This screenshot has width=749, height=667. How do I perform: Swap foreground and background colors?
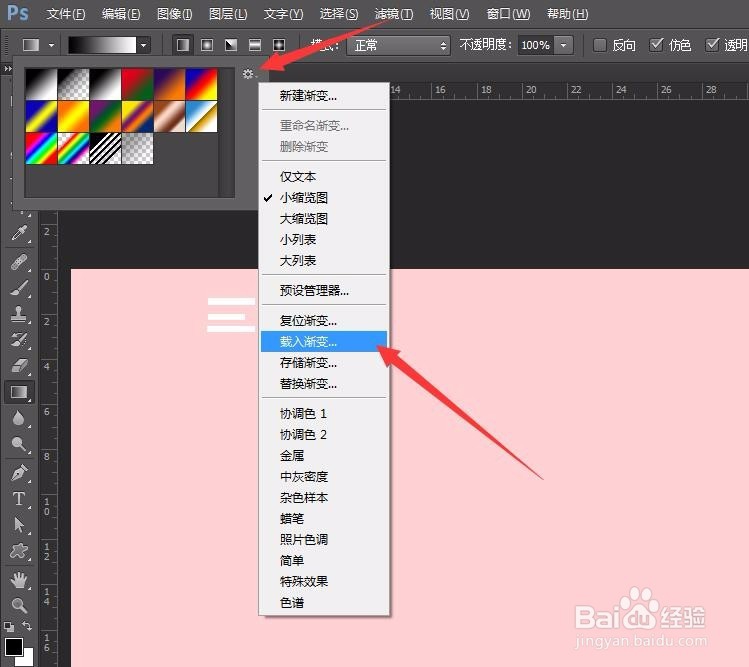(x=27, y=625)
